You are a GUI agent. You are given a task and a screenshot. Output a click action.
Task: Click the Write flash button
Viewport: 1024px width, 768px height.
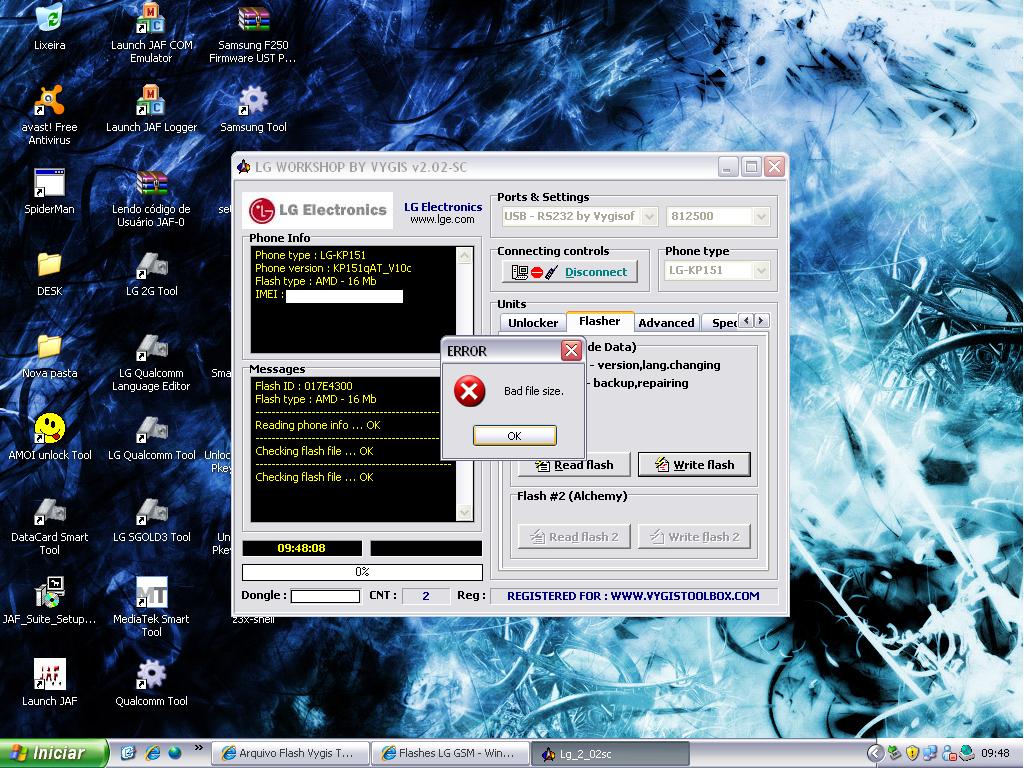click(694, 465)
